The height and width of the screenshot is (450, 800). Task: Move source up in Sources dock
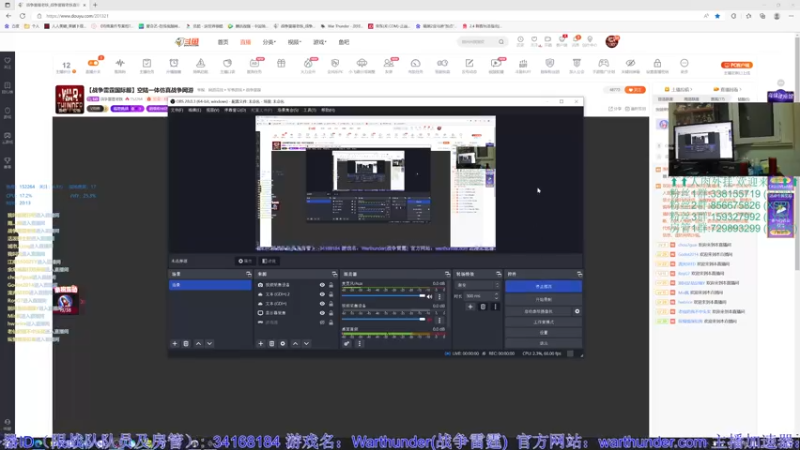[x=295, y=344]
